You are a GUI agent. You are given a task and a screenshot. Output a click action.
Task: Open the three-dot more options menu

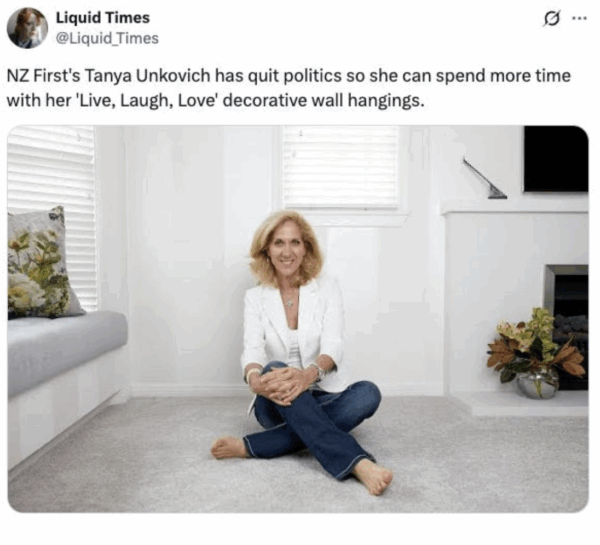pos(579,18)
